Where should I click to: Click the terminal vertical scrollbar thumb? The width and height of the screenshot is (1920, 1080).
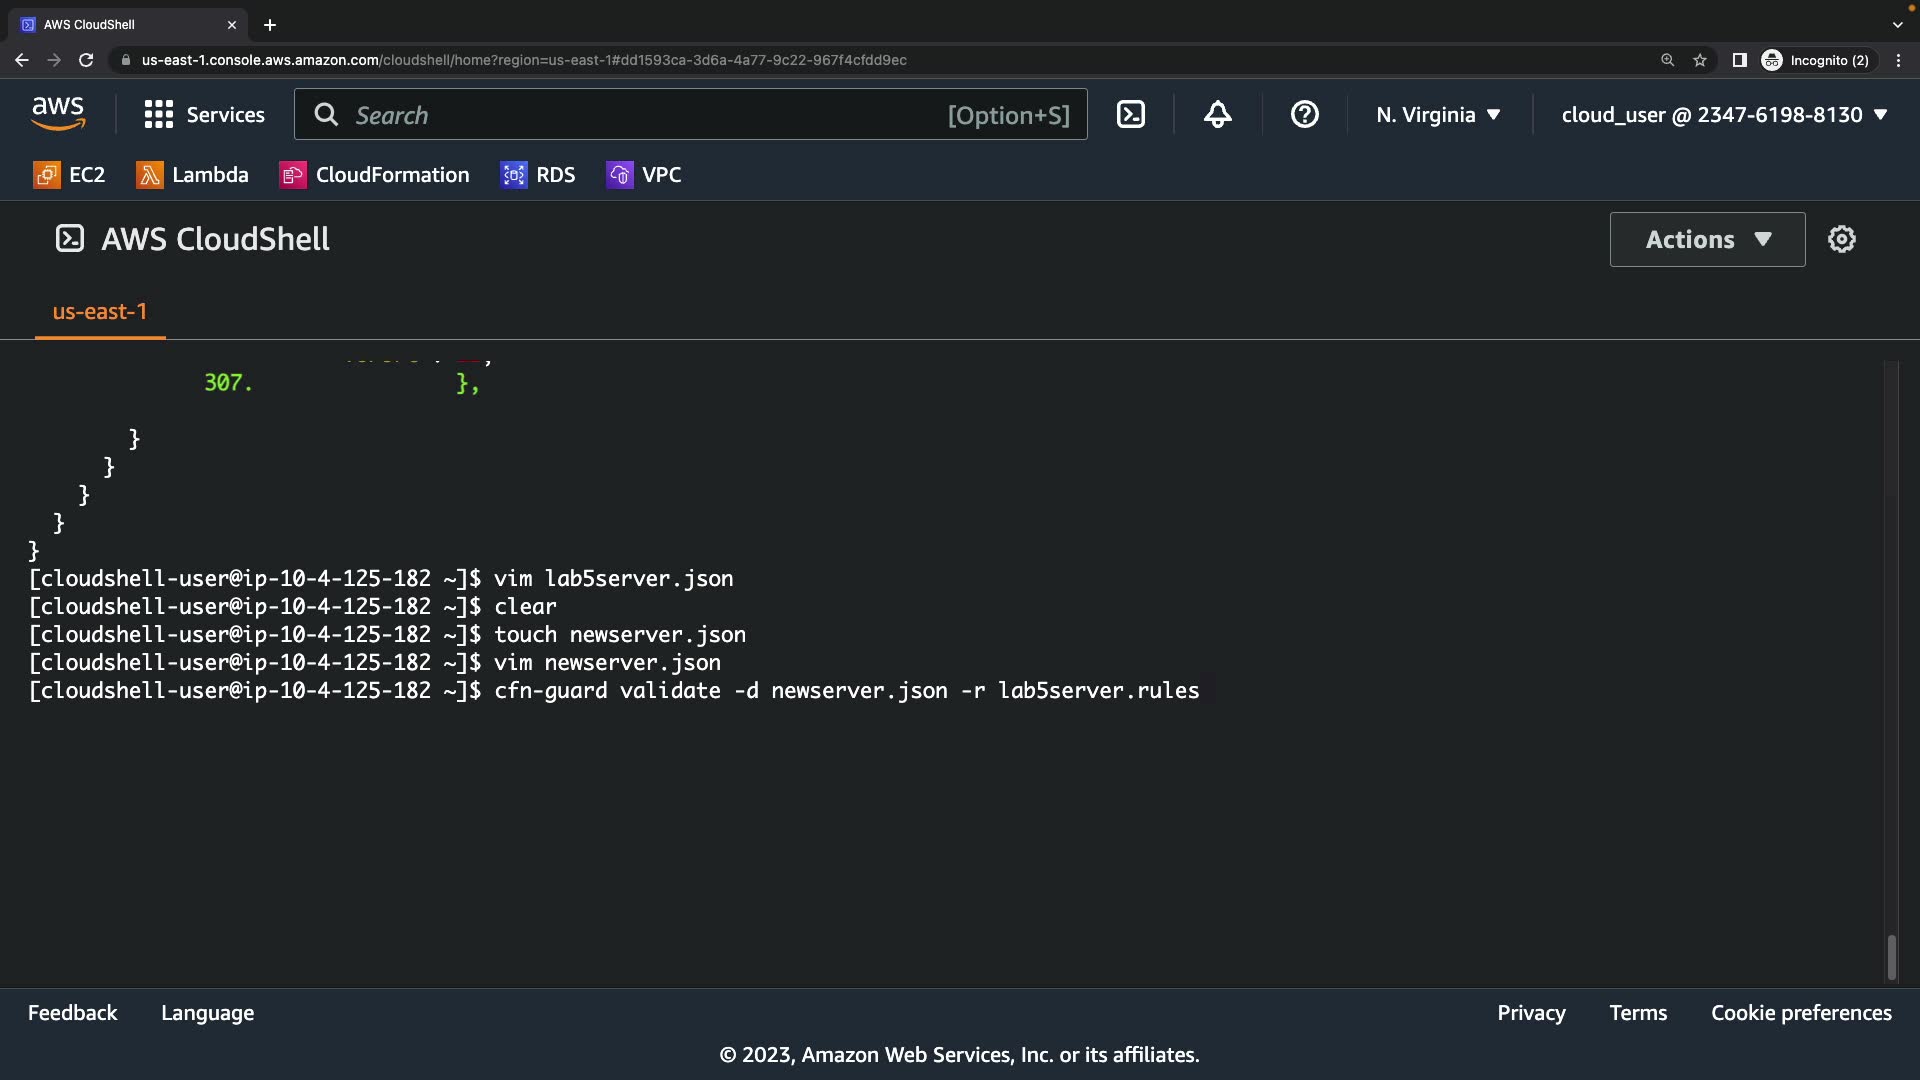point(1891,957)
